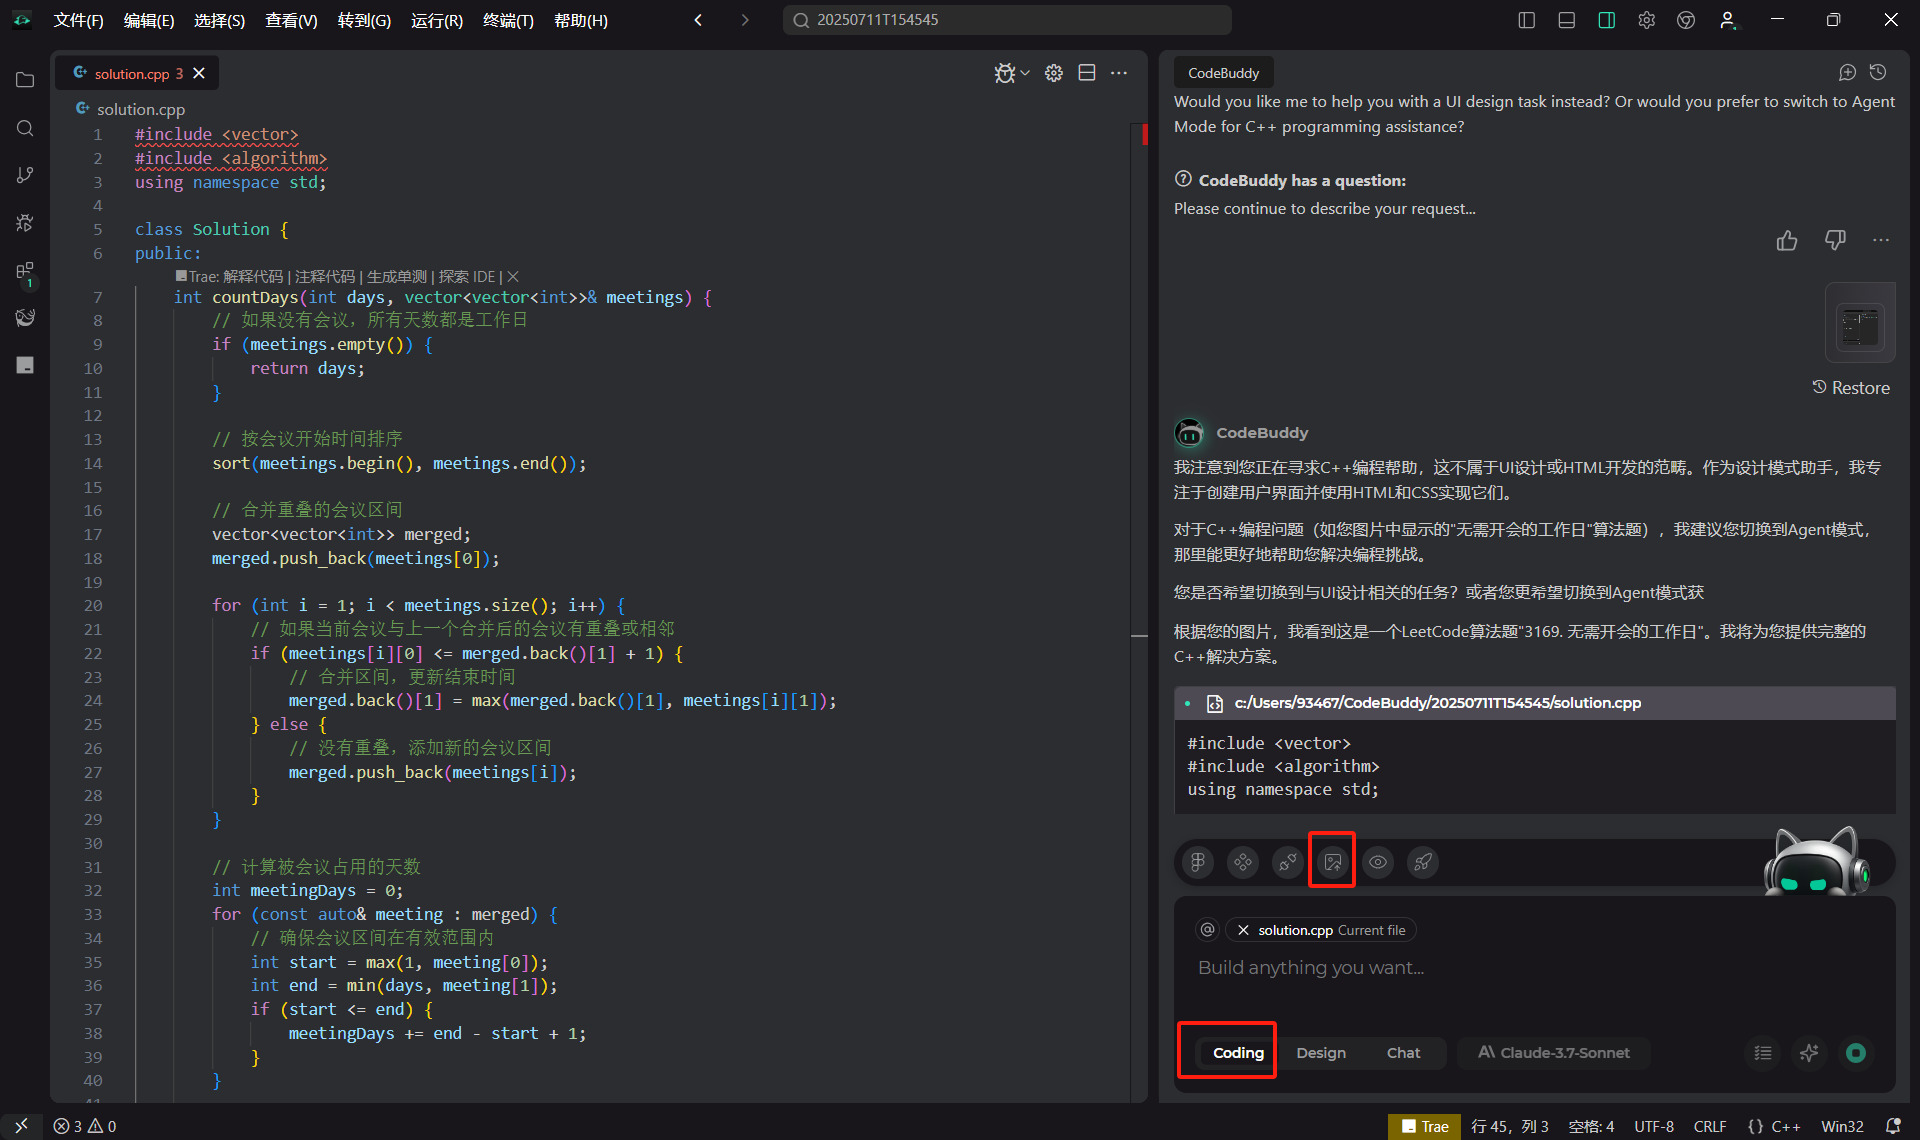Click the Figma icon in CodeBuddy toolbar
Viewport: 1920px width, 1140px height.
1197,861
